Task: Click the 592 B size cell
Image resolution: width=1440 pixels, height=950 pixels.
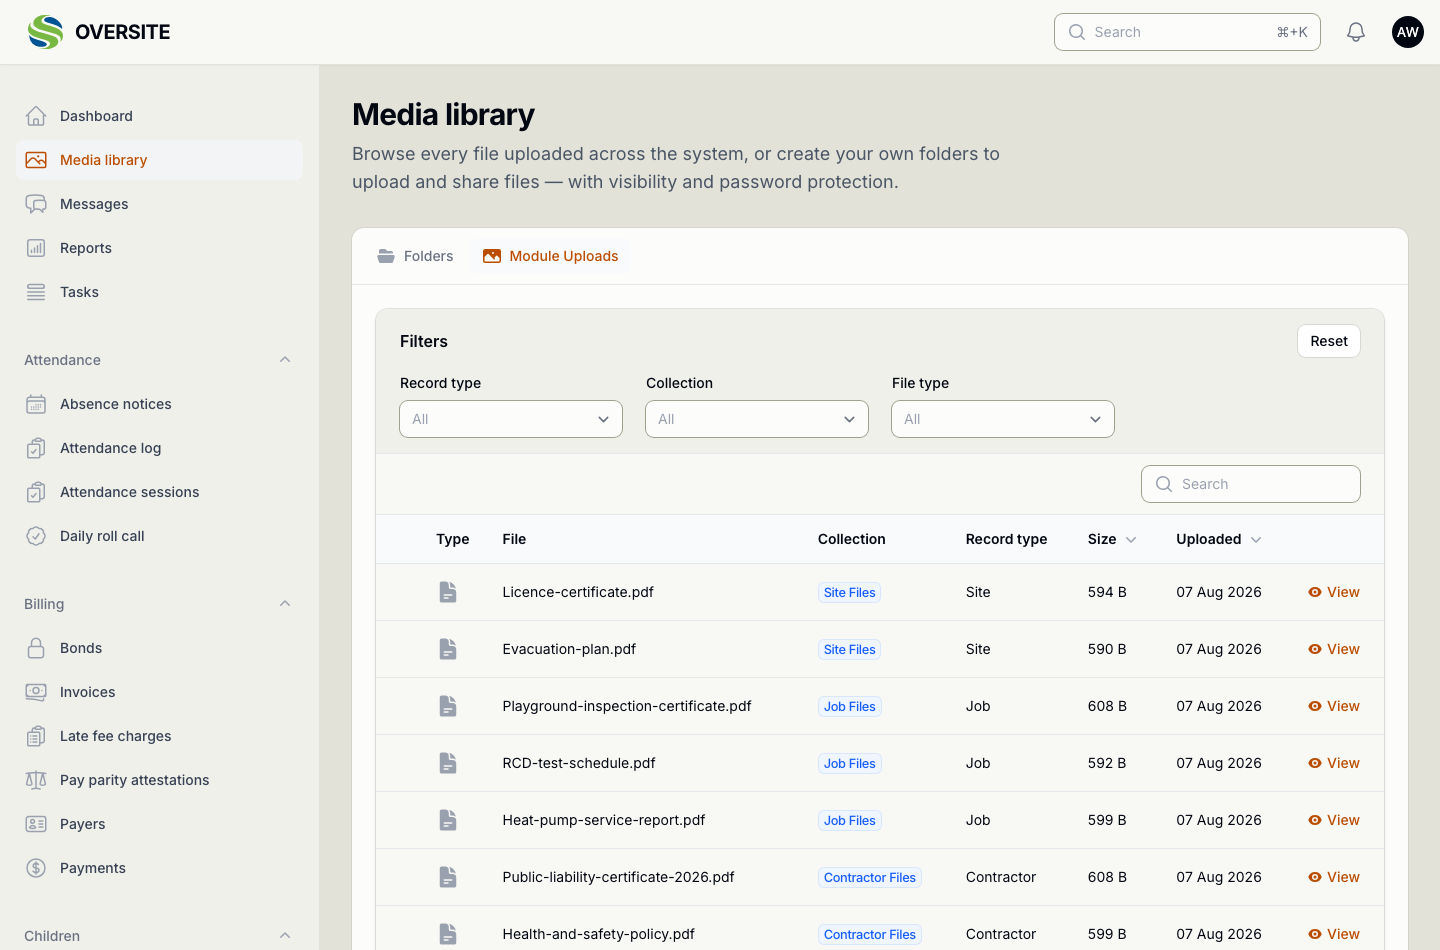Action: [1107, 763]
